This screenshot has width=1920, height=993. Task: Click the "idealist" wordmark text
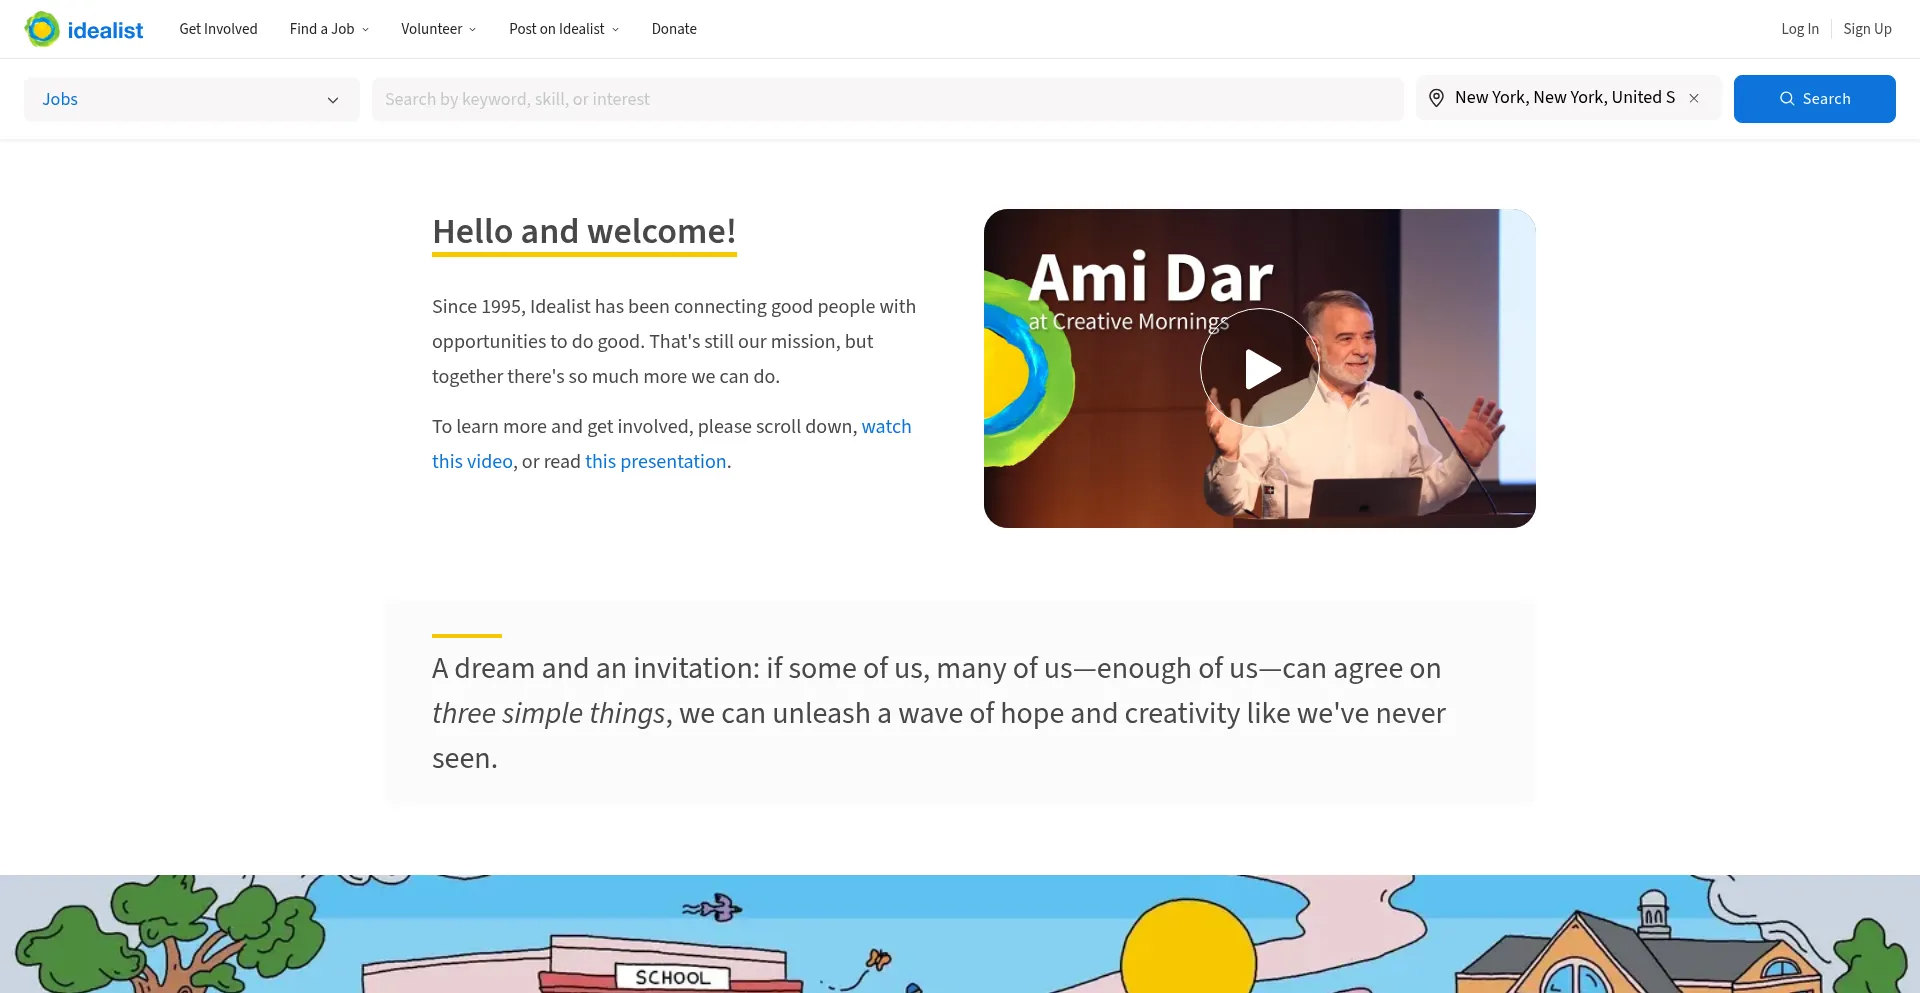105,30
